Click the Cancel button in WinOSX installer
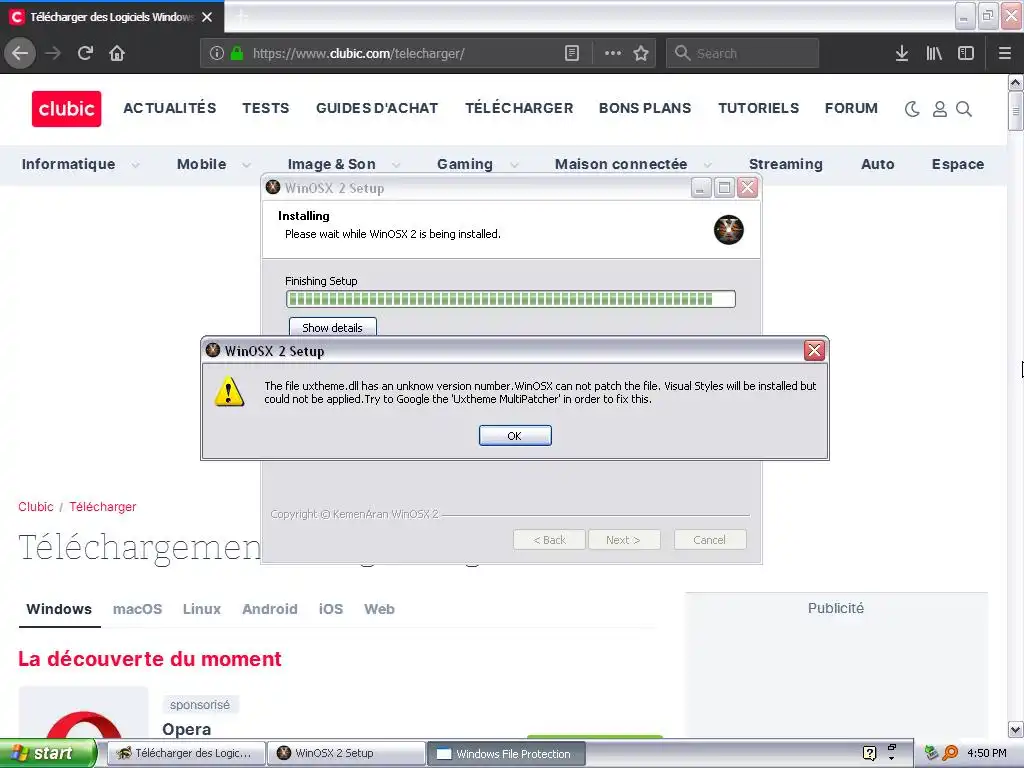The image size is (1024, 768). pos(709,539)
